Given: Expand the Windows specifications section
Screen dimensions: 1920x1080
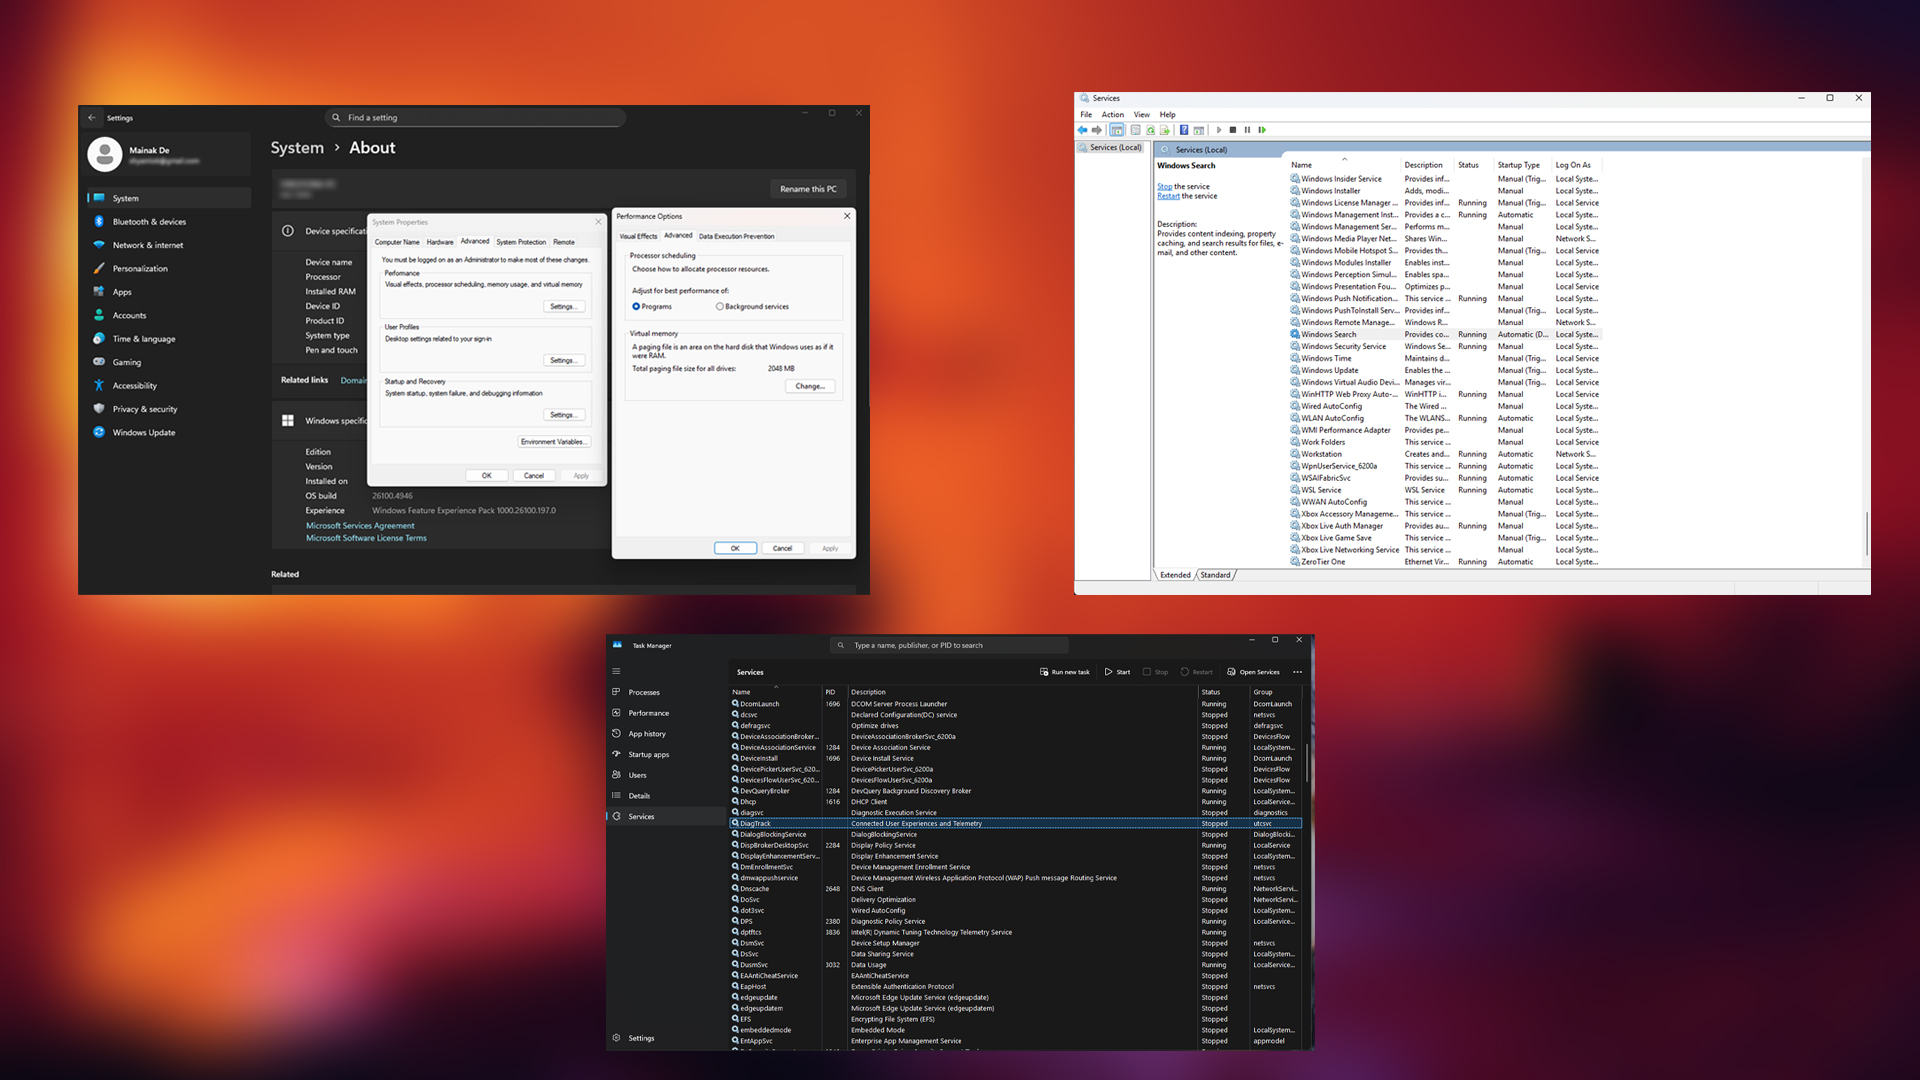Looking at the screenshot, I should pos(322,421).
